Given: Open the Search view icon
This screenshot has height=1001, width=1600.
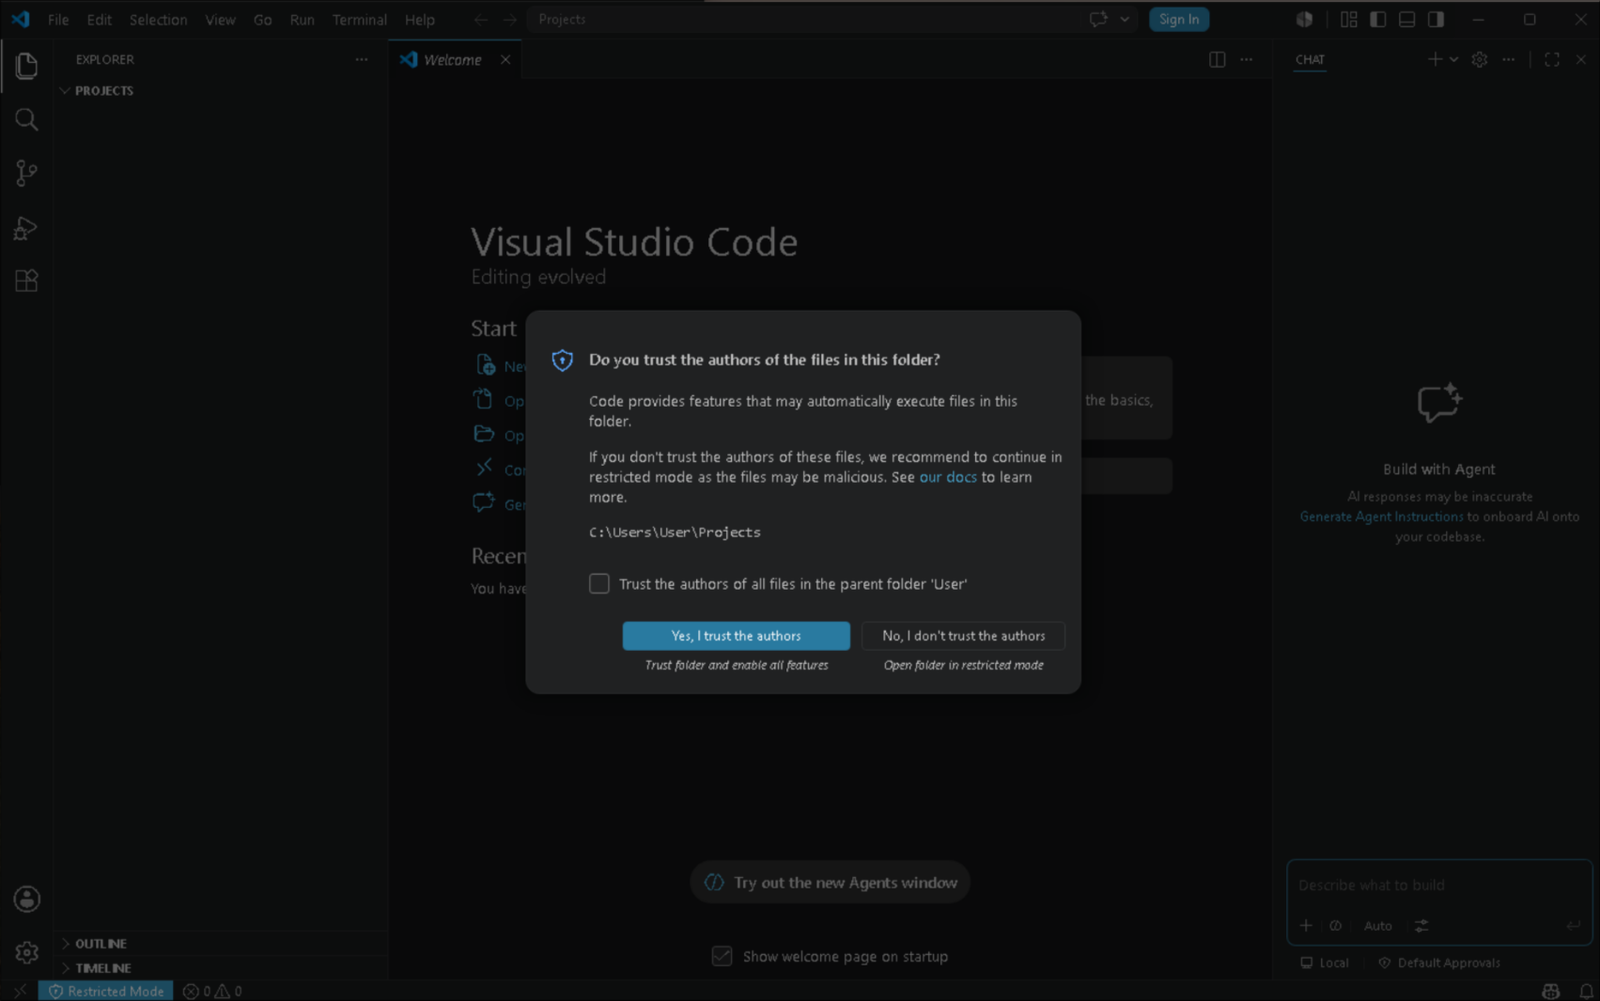Looking at the screenshot, I should coord(27,120).
